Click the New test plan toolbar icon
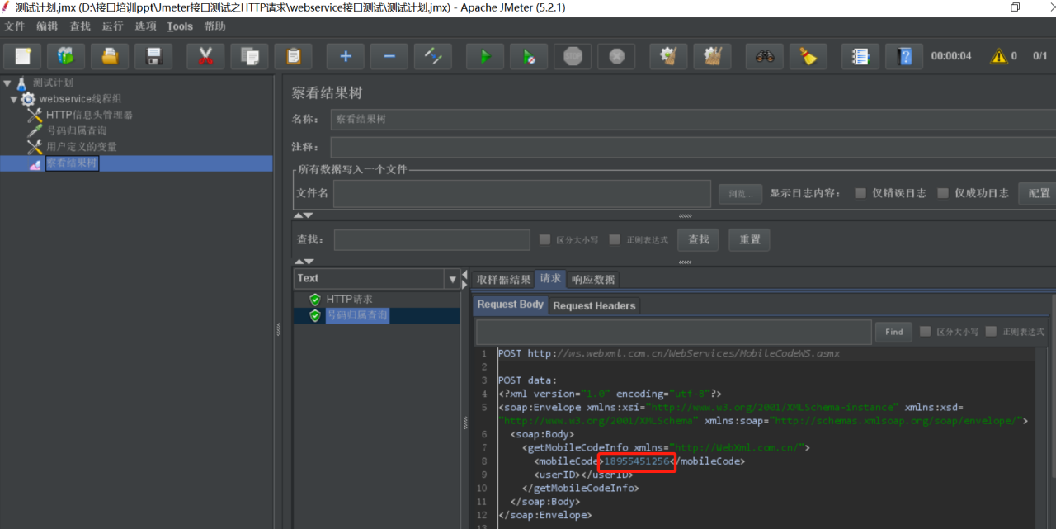 coord(23,56)
